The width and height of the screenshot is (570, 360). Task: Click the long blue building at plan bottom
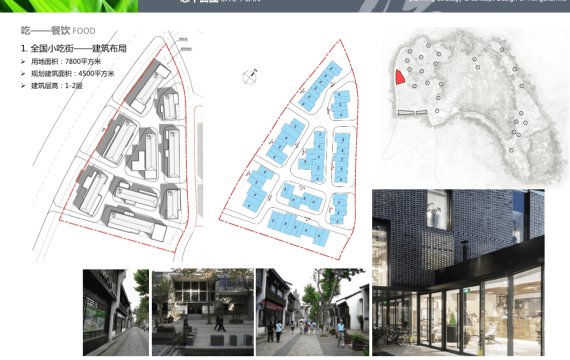click(298, 228)
